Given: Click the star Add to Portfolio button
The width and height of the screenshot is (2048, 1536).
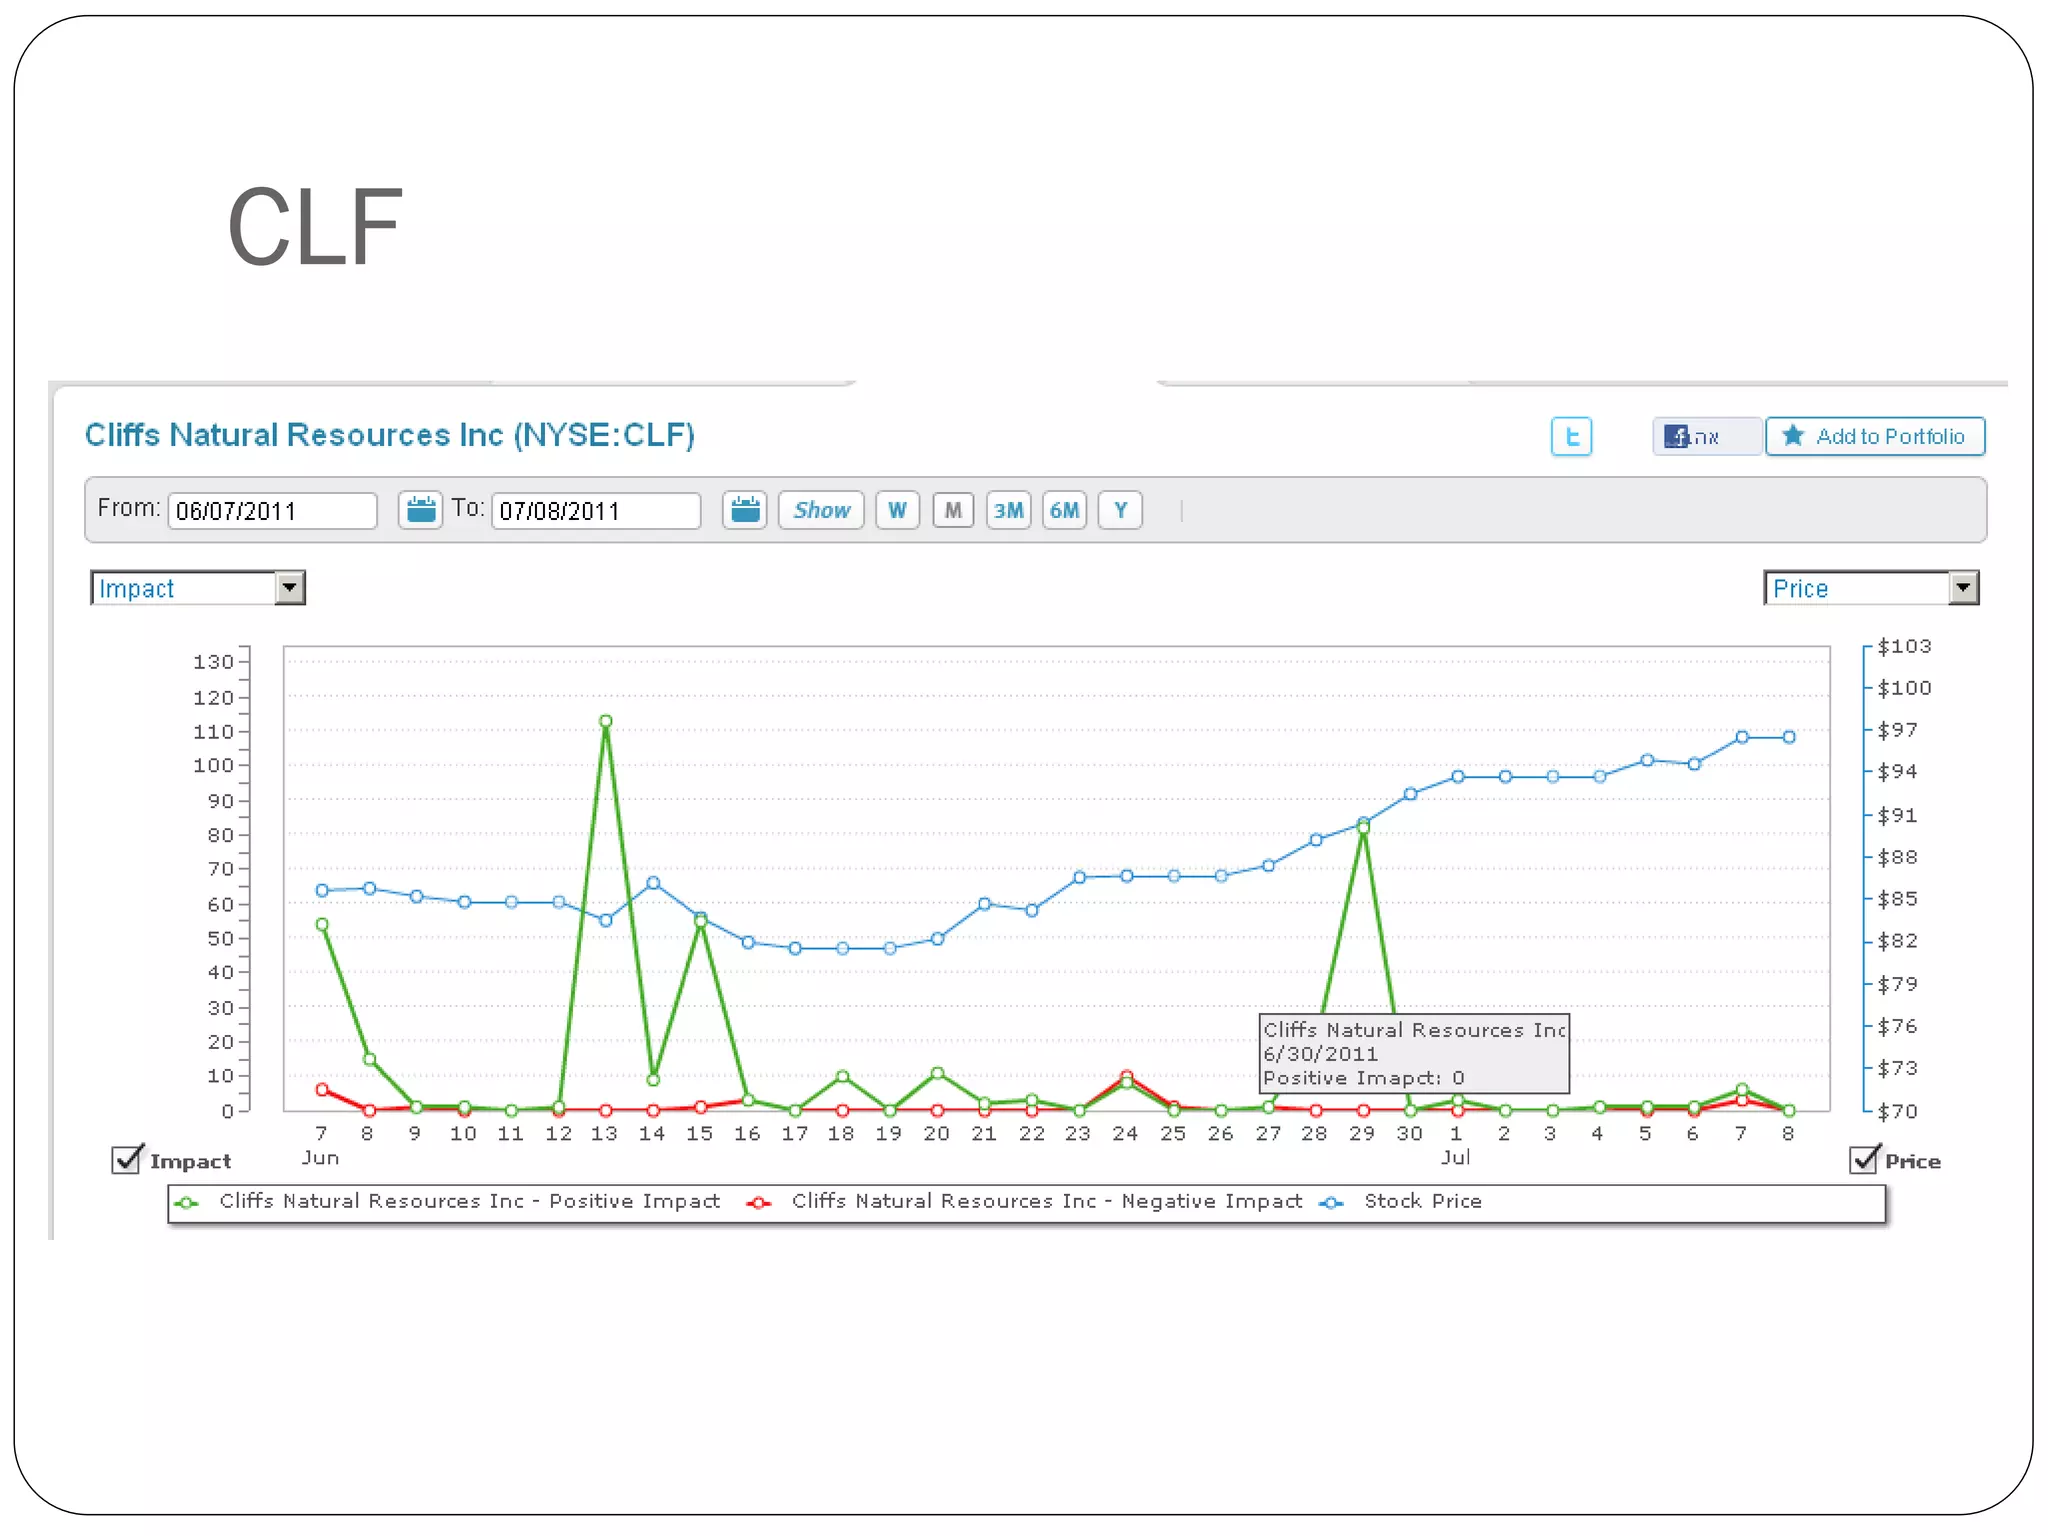Looking at the screenshot, I should [1875, 436].
